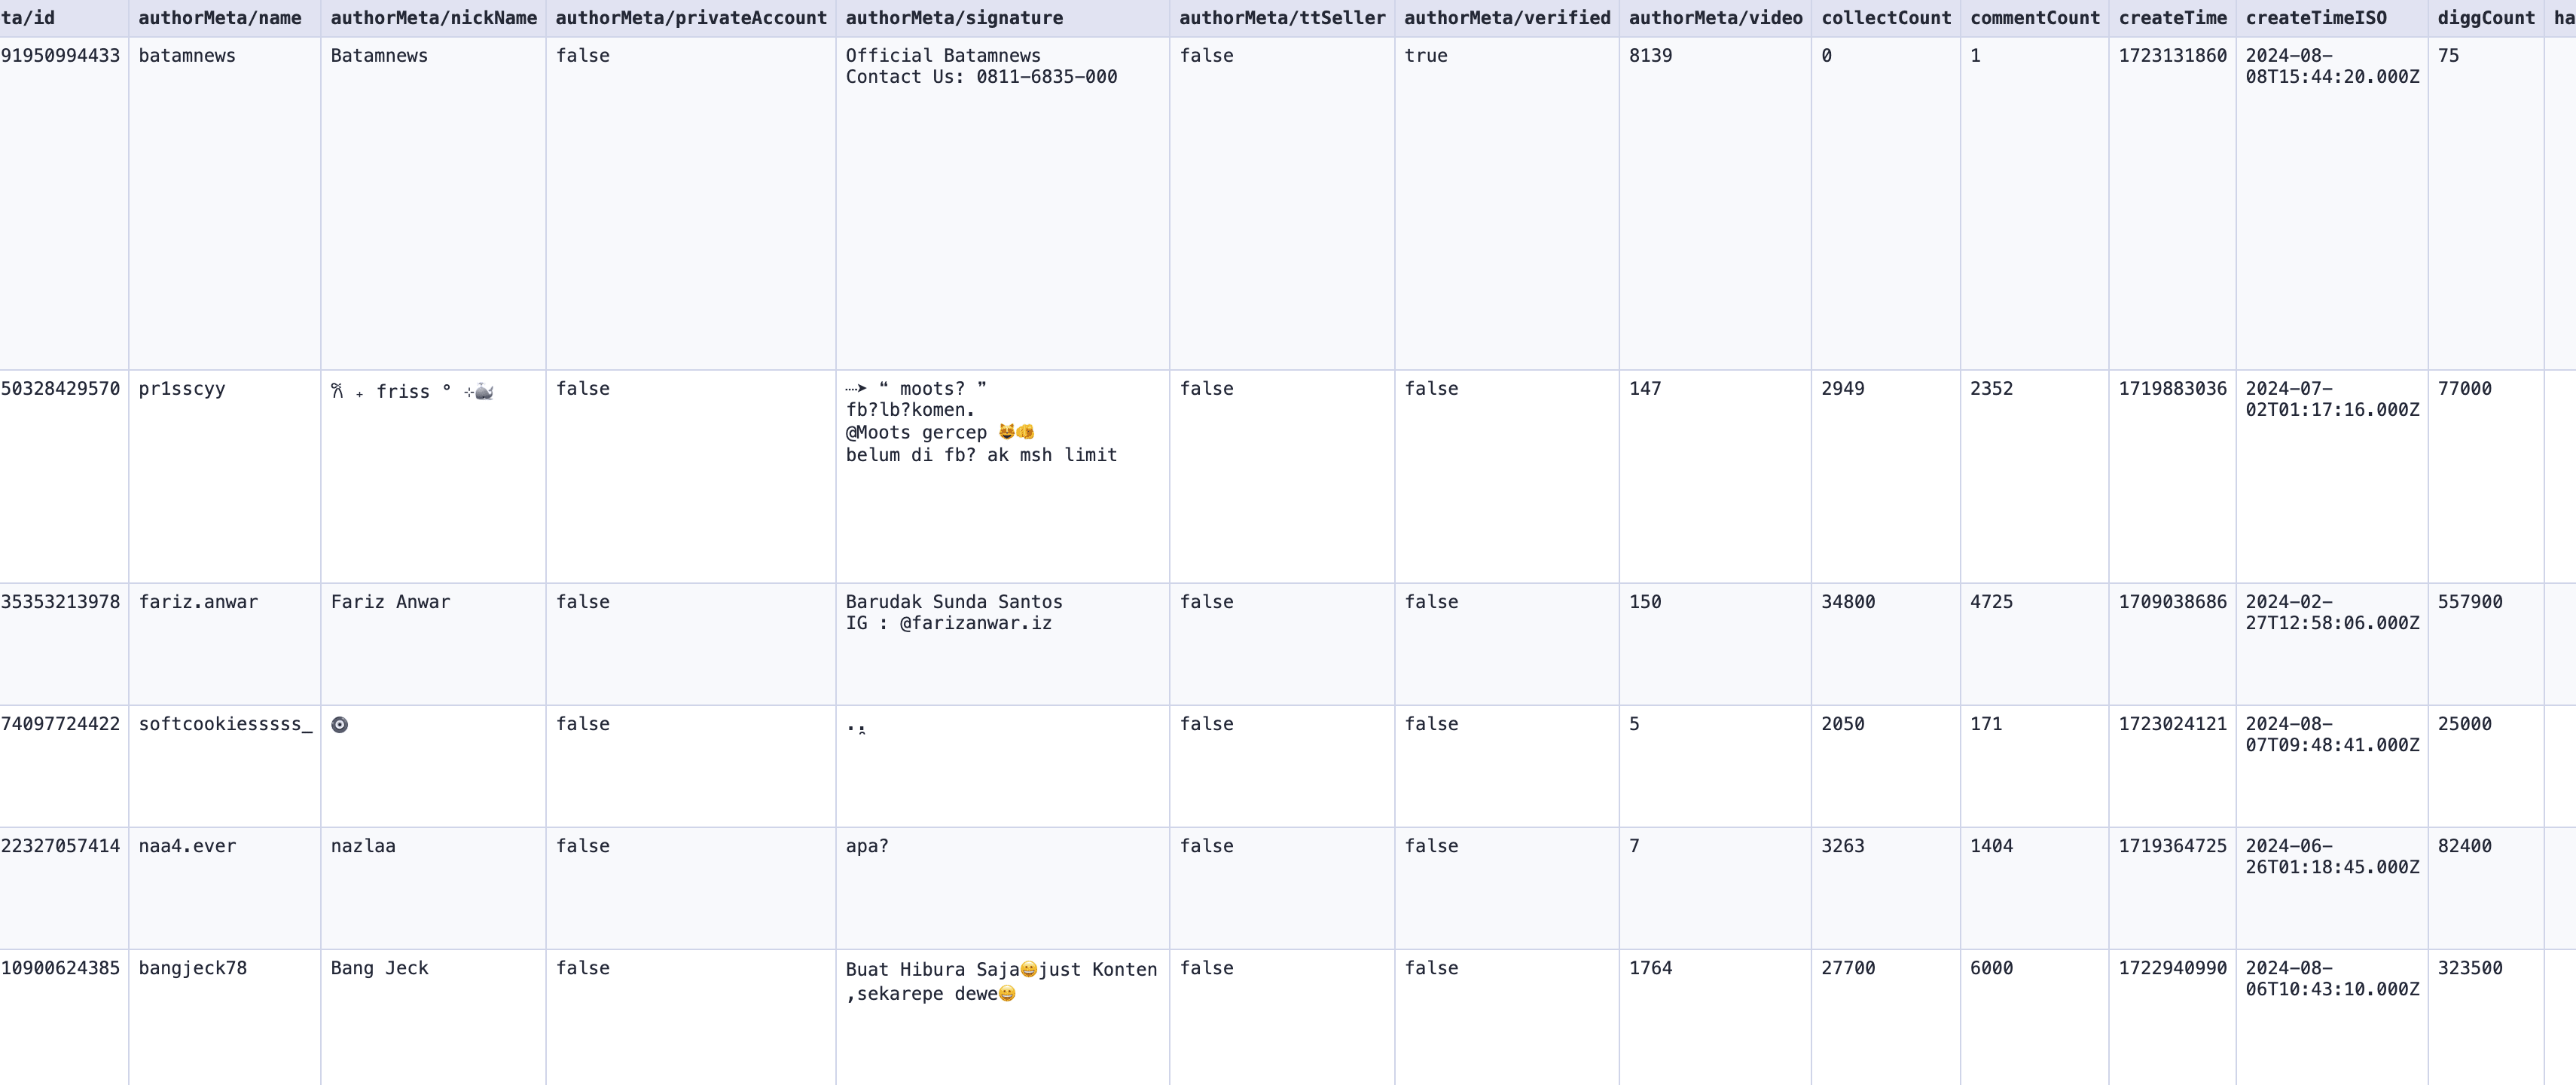Select the Bang Jeck nickname cell
Screen dimensions: 2576x1085
[x=379, y=968]
